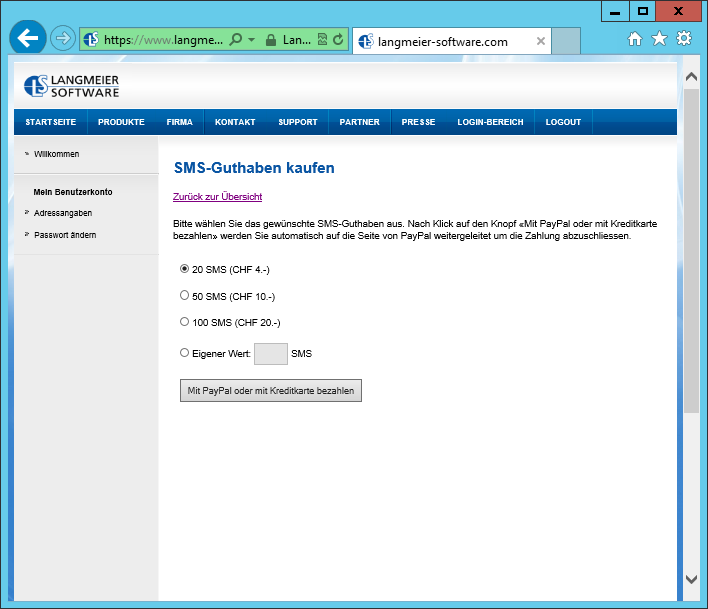
Task: Open the PRODUKTE menu item
Action: 121,122
